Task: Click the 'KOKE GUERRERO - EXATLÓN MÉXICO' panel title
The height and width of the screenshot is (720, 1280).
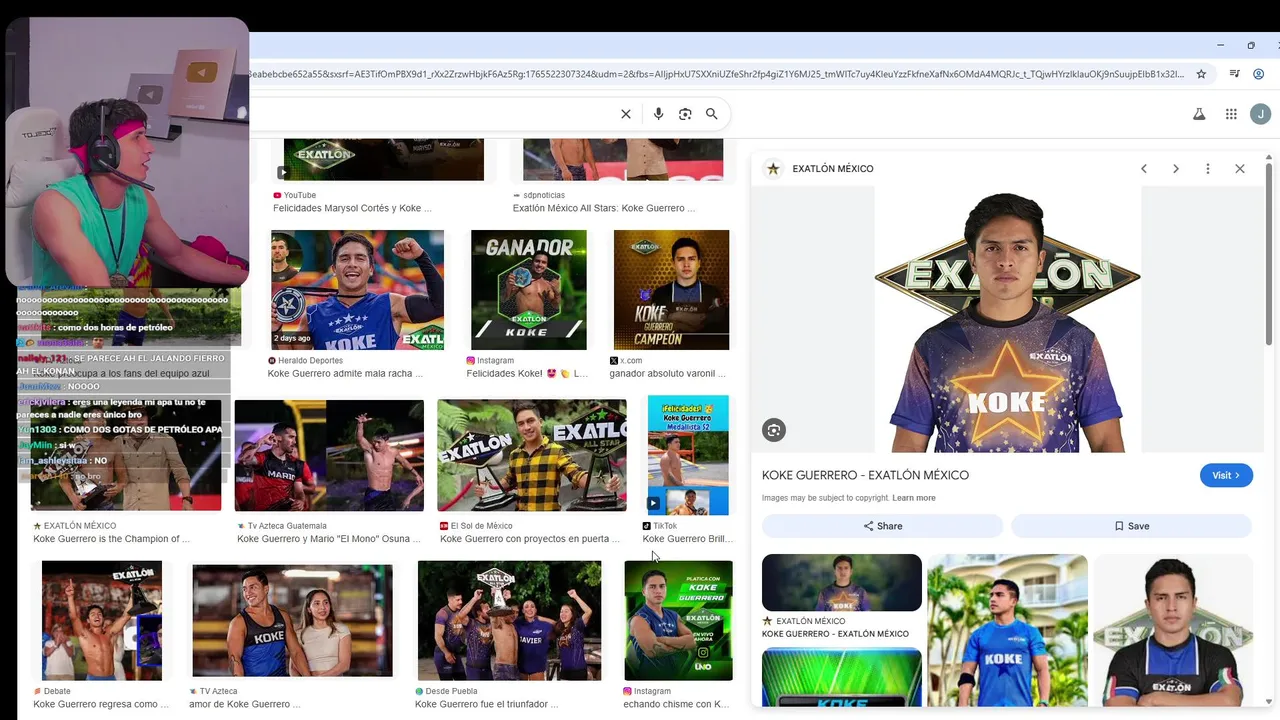Action: tap(865, 475)
